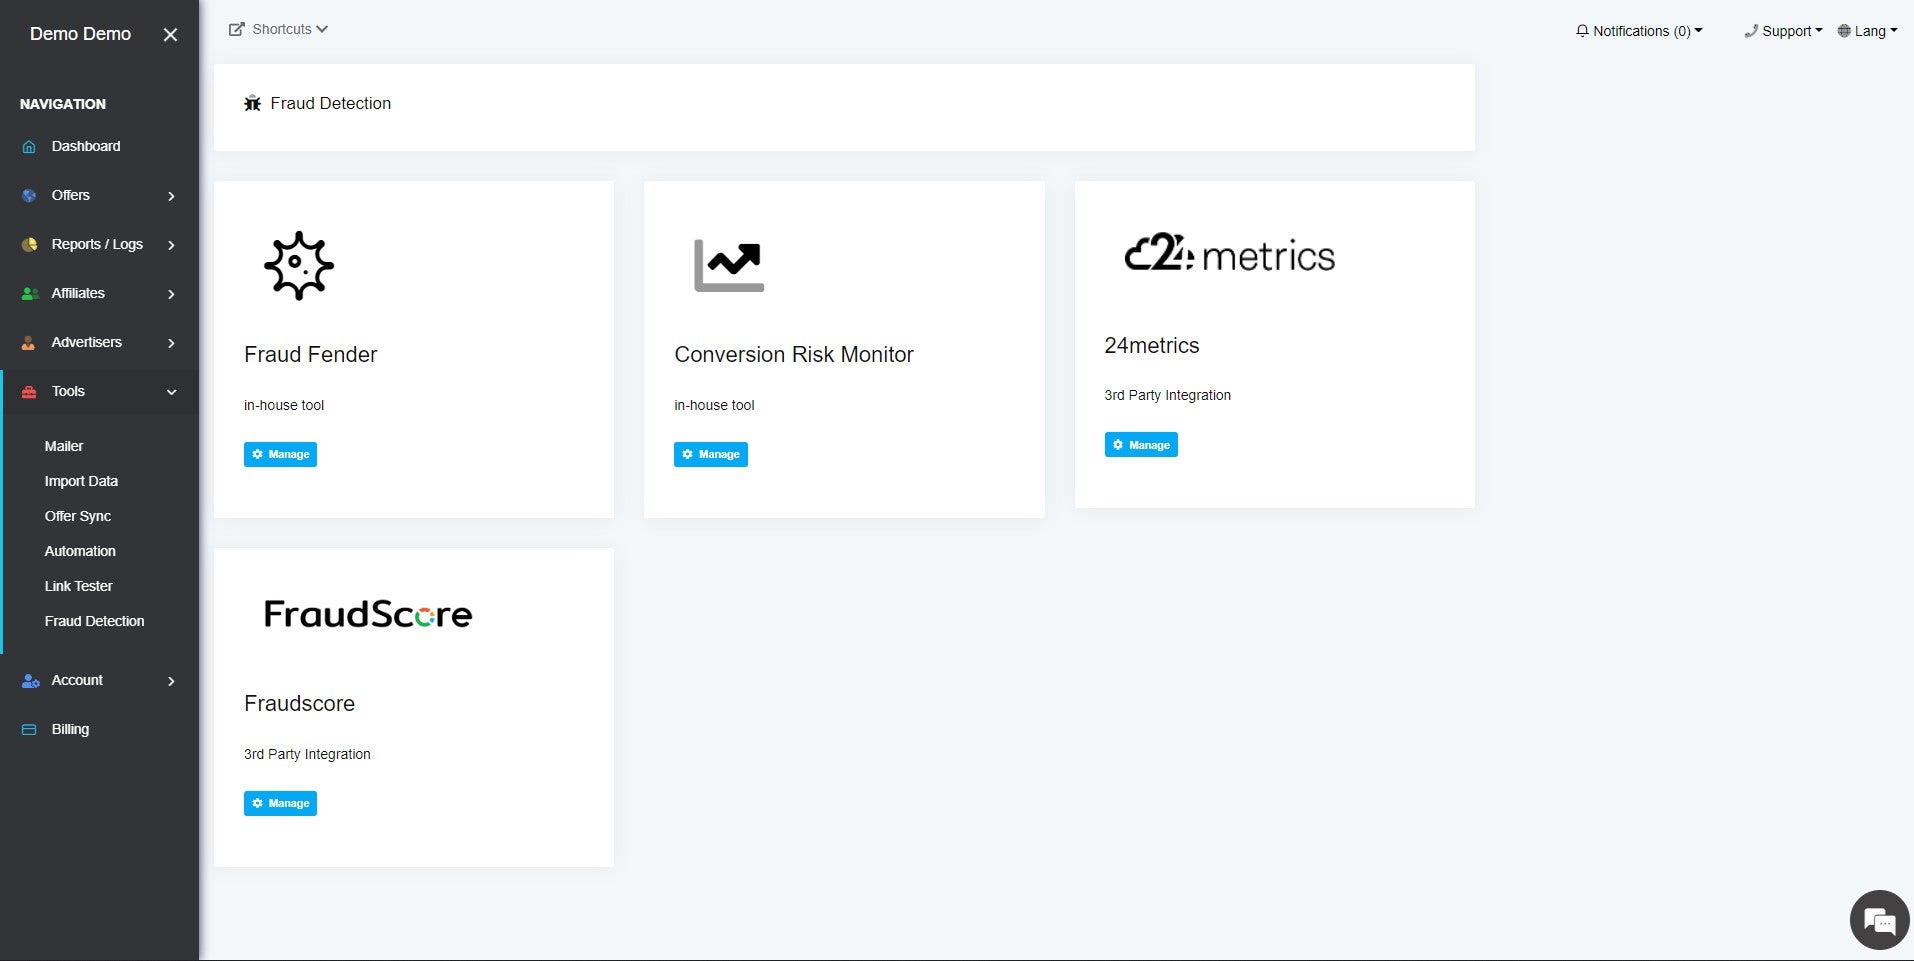1914x961 pixels.
Task: Select Link Tester in Tools submenu
Action: click(x=78, y=586)
